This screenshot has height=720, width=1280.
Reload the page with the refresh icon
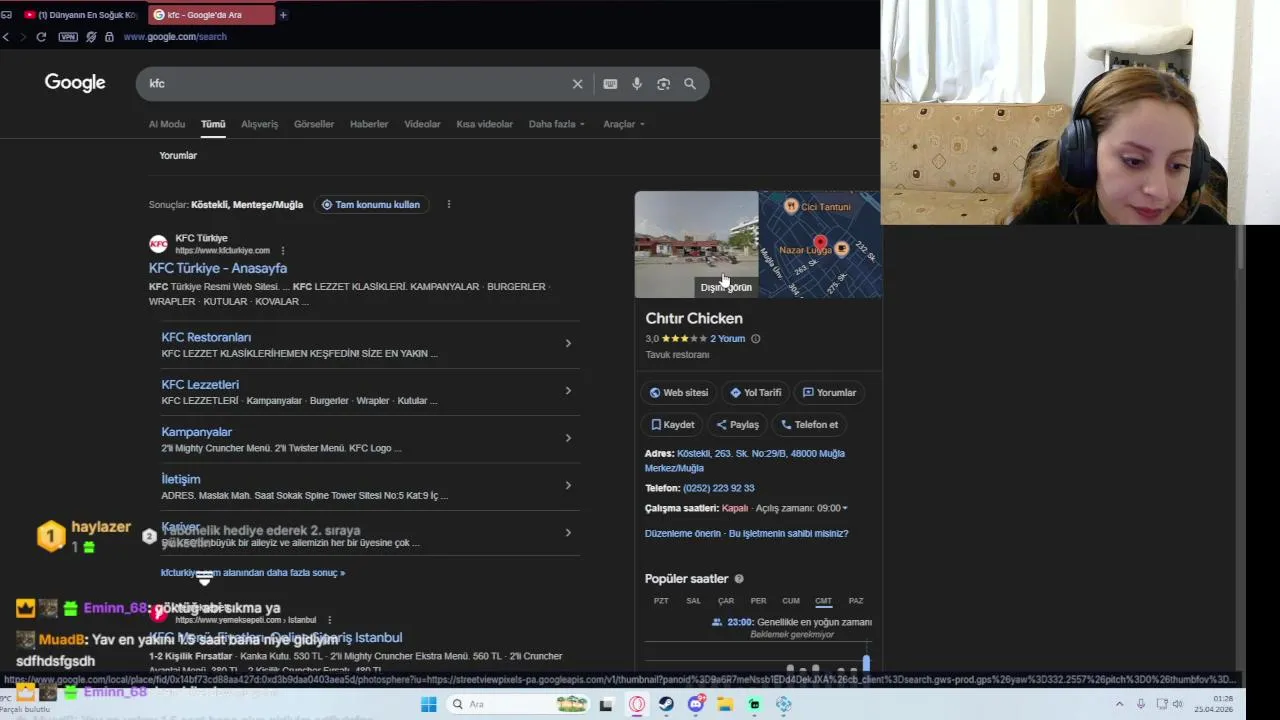click(41, 37)
